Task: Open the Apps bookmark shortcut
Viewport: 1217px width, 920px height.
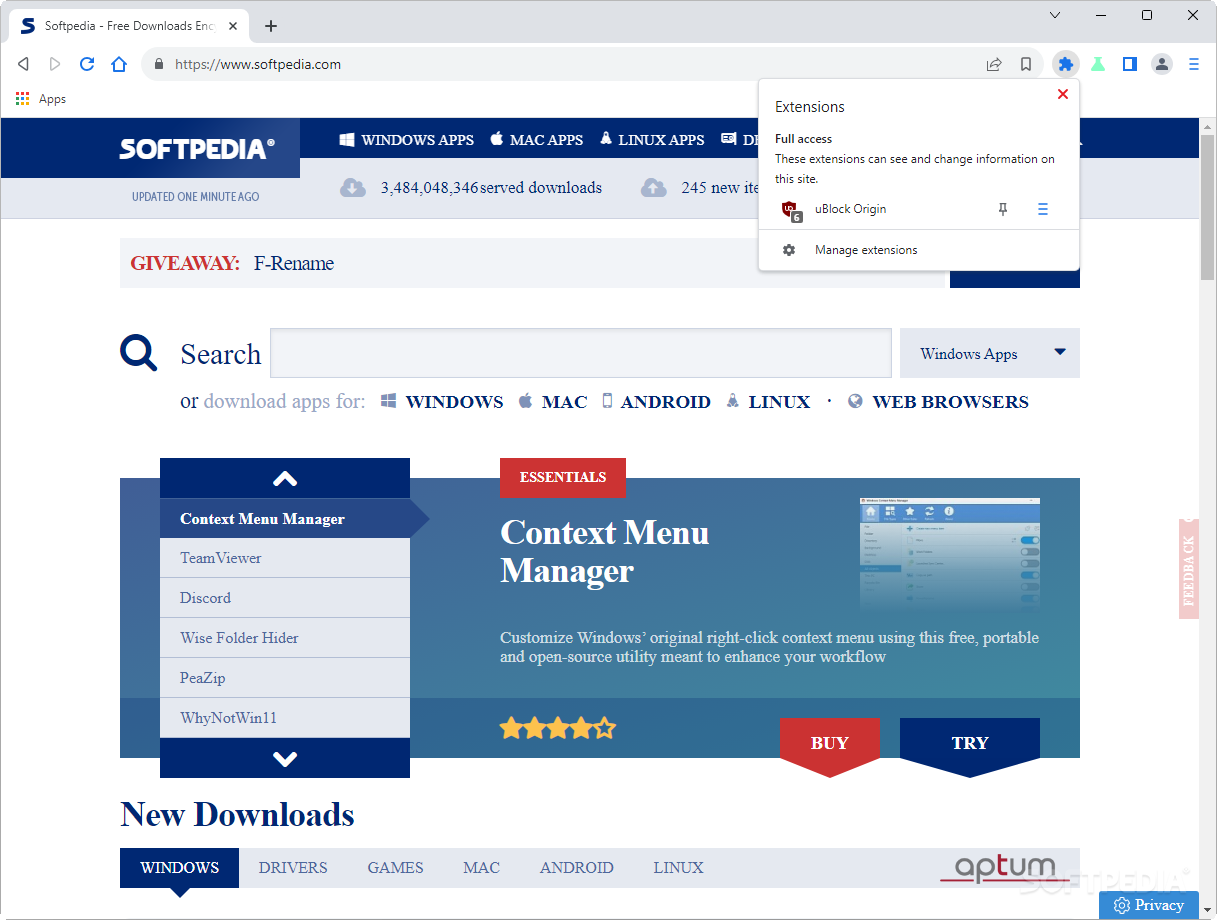Action: [41, 99]
